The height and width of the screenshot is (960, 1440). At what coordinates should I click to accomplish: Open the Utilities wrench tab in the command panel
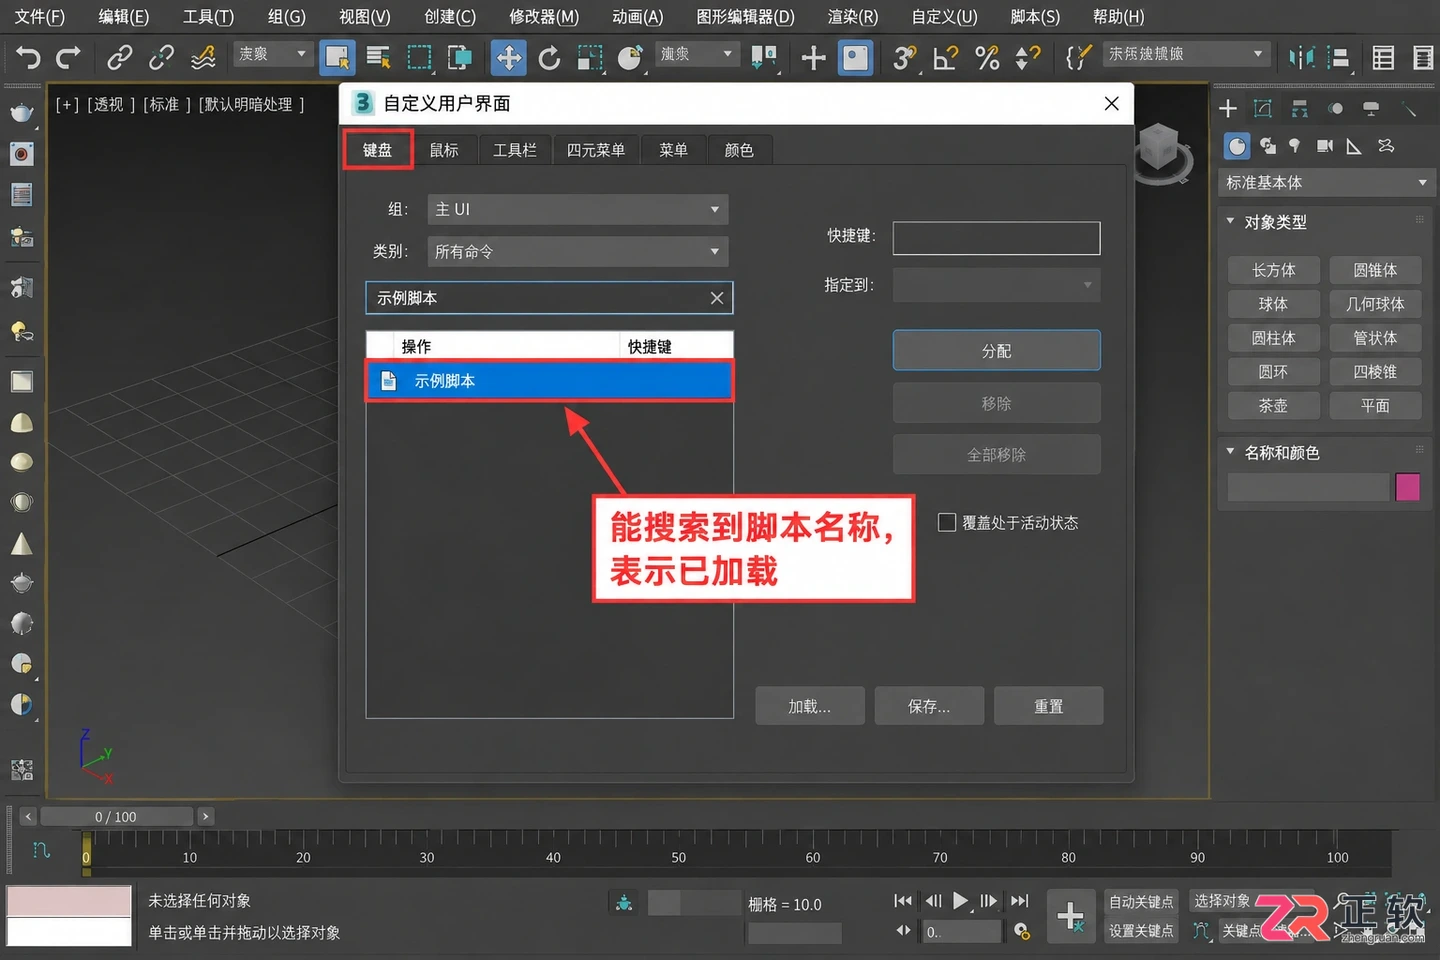click(1409, 108)
